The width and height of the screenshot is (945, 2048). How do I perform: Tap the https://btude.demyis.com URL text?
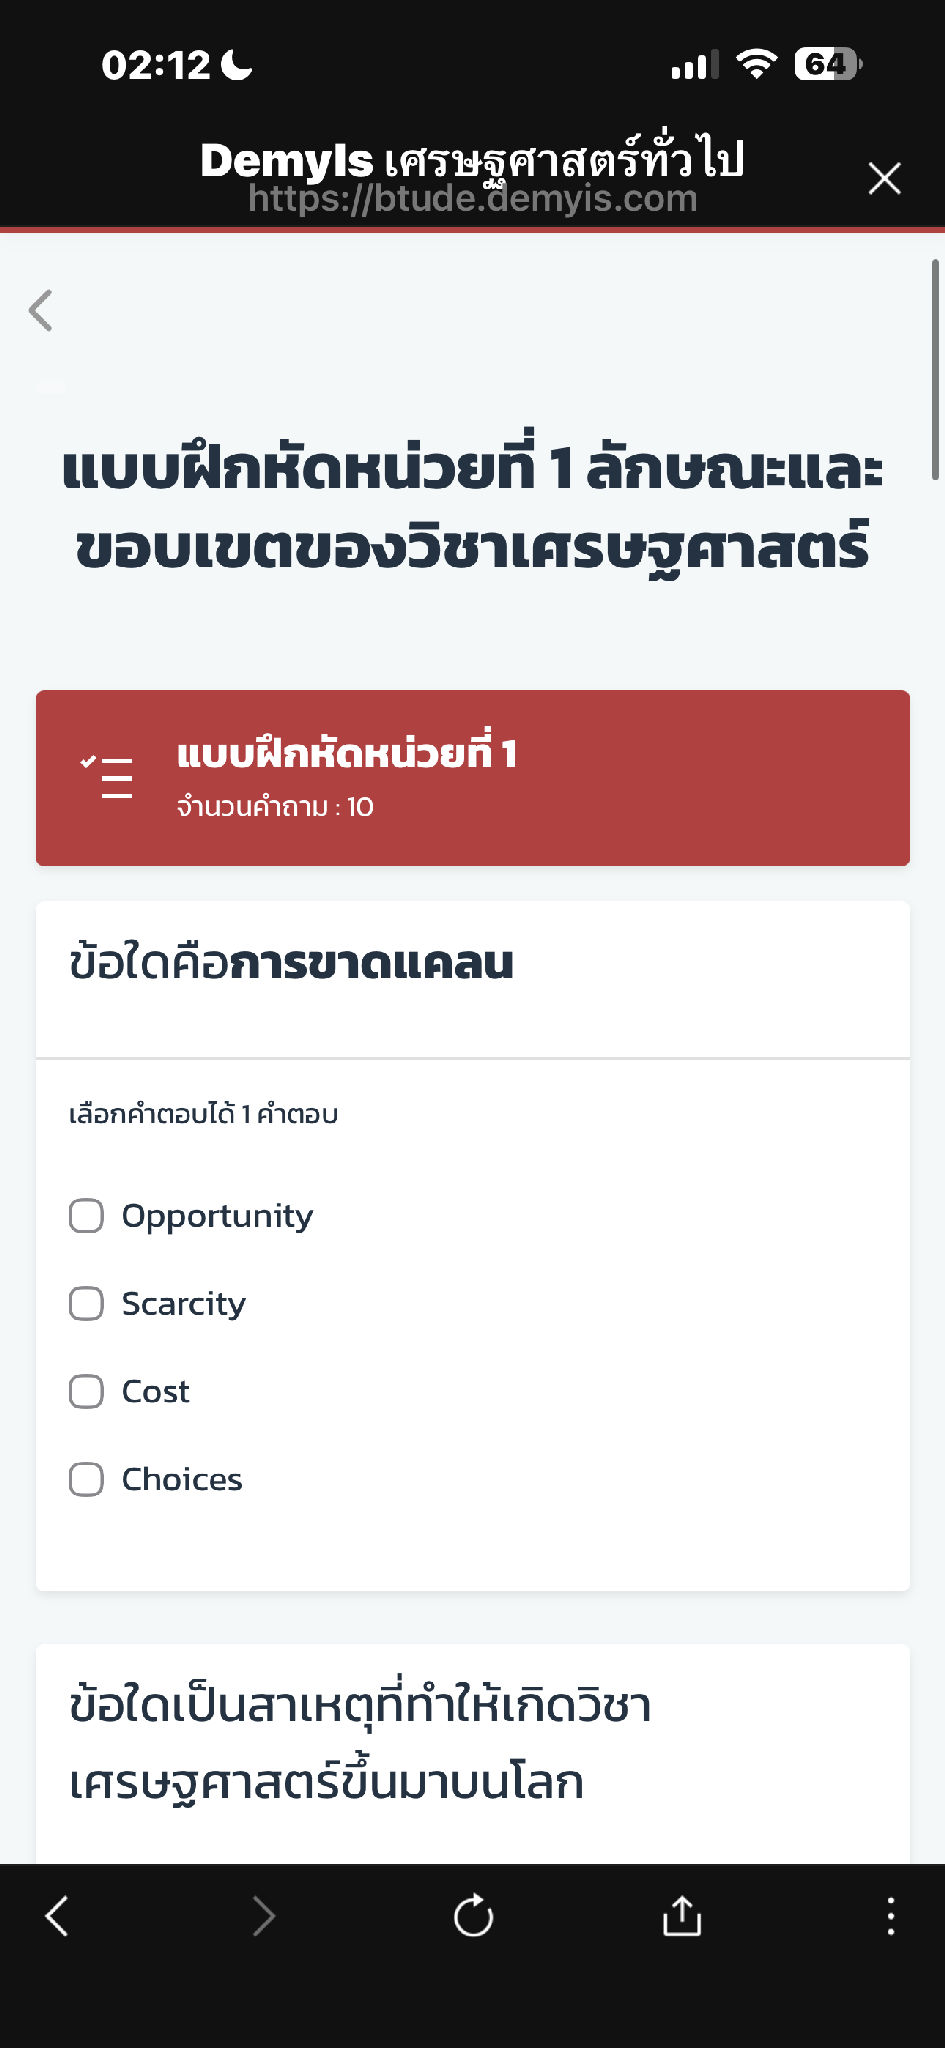point(472,198)
